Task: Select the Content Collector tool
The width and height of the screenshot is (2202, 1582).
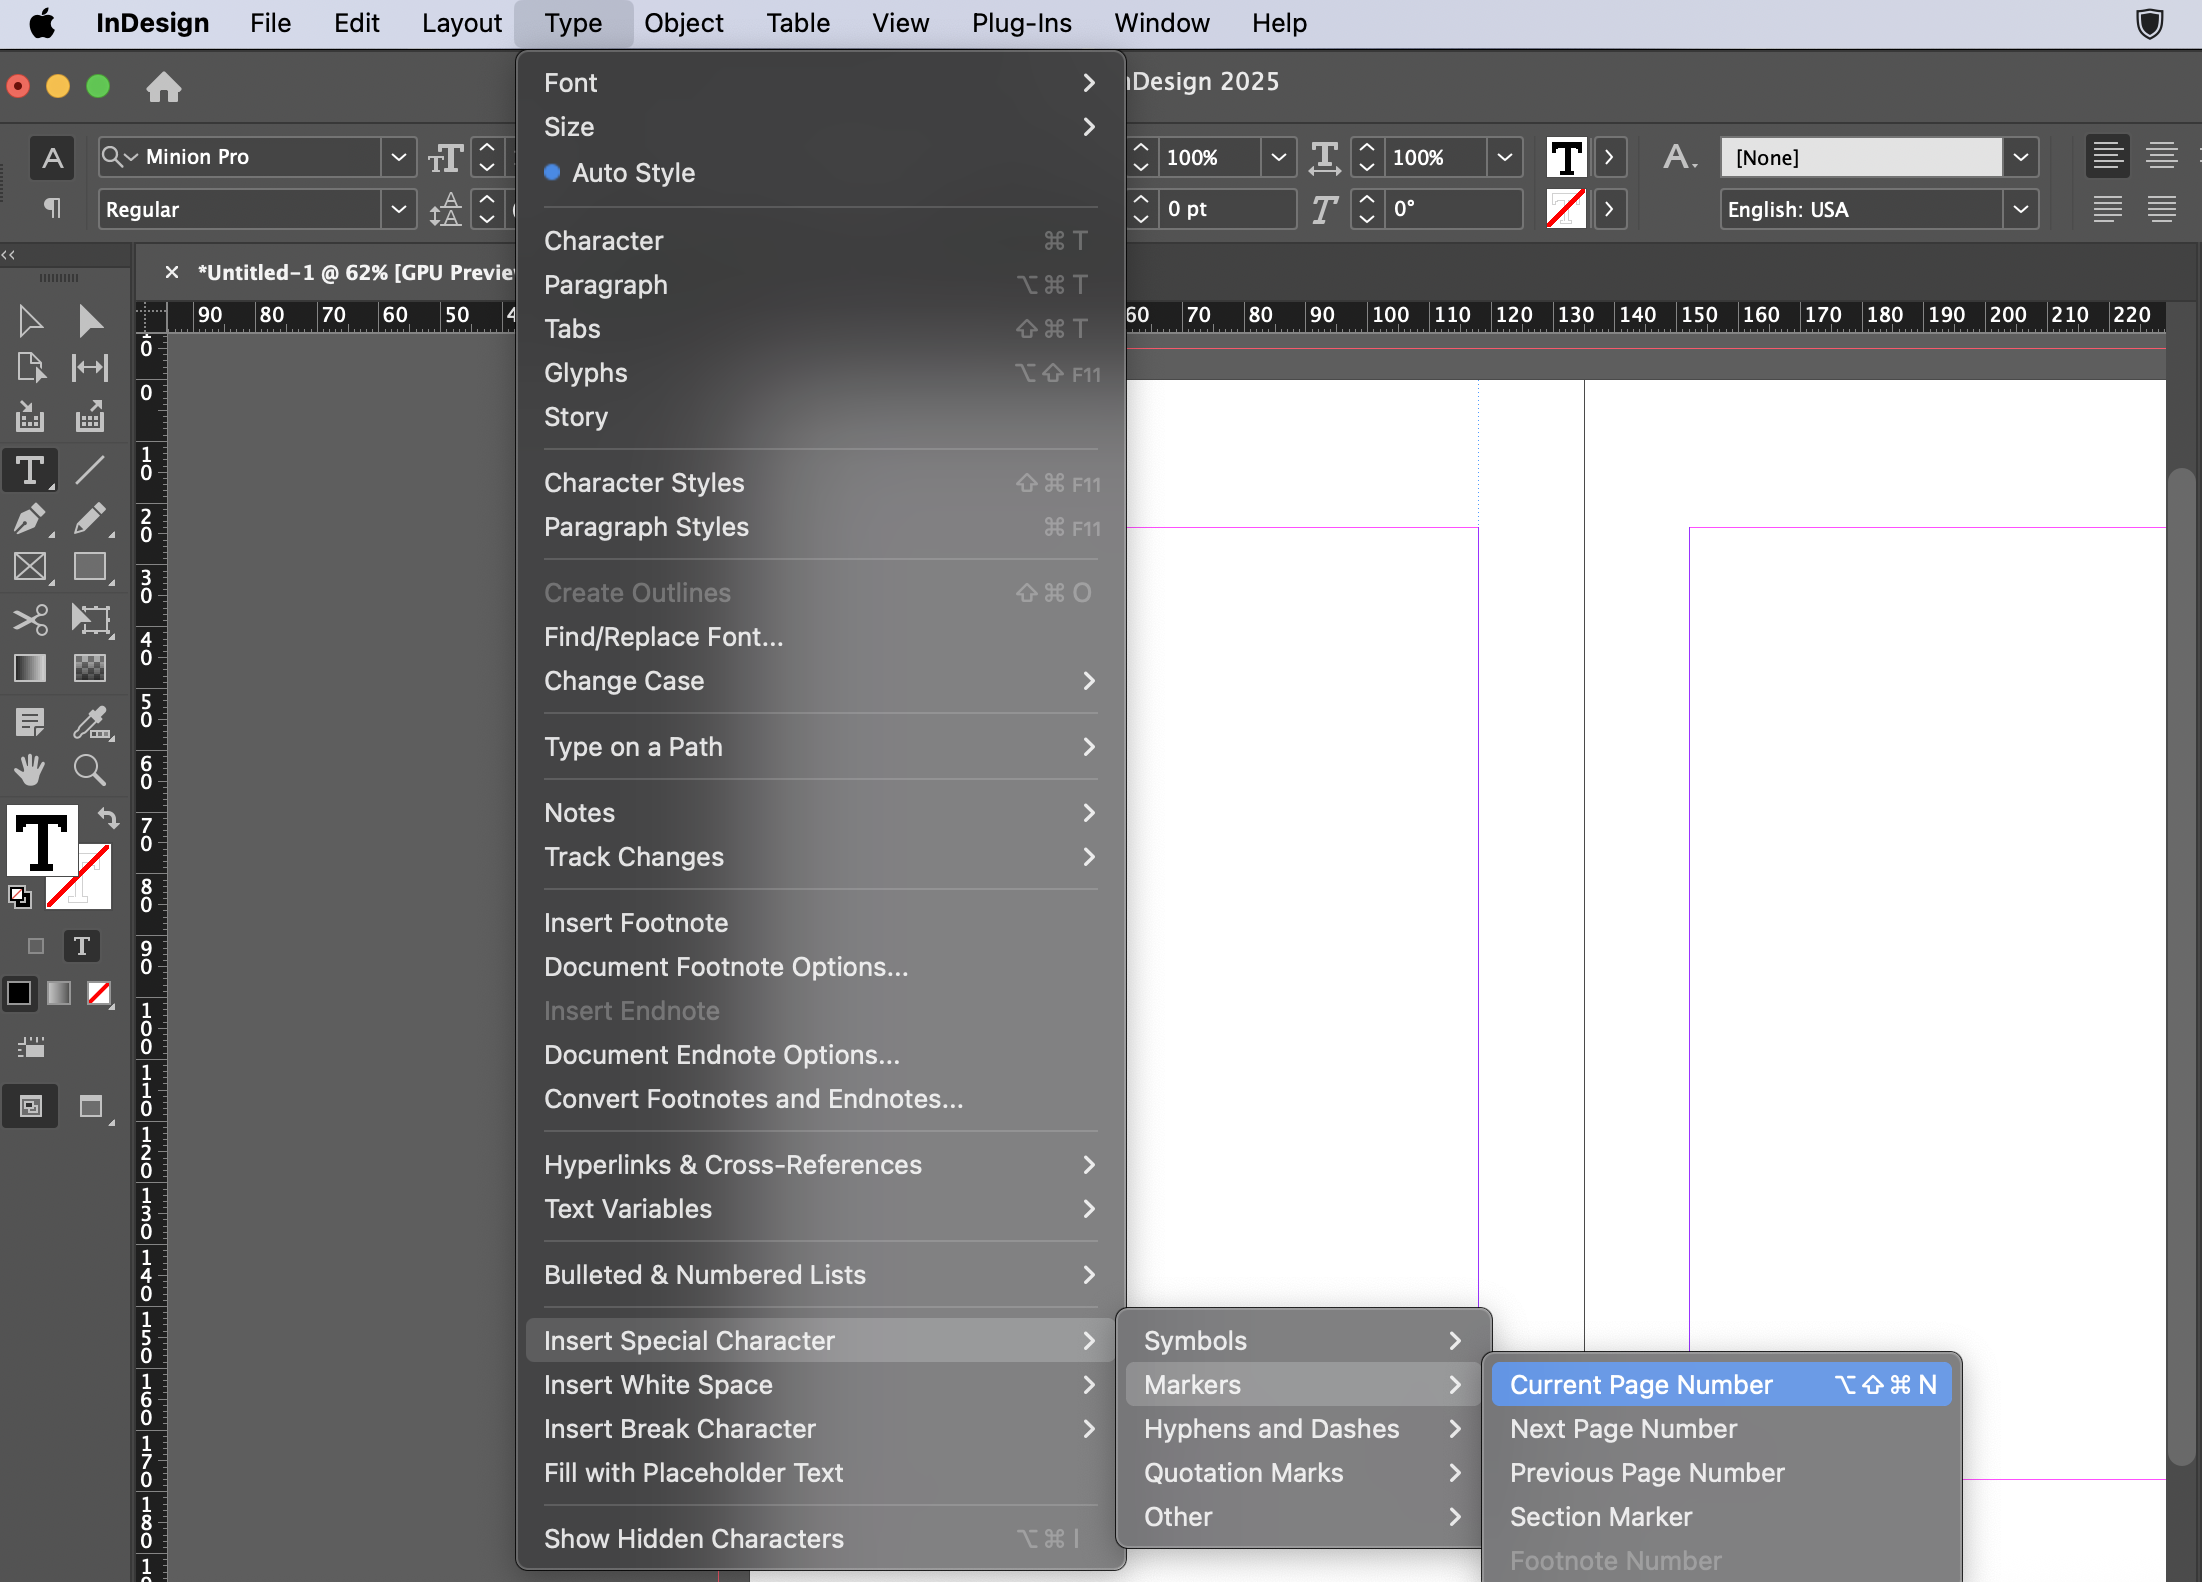Action: point(30,417)
